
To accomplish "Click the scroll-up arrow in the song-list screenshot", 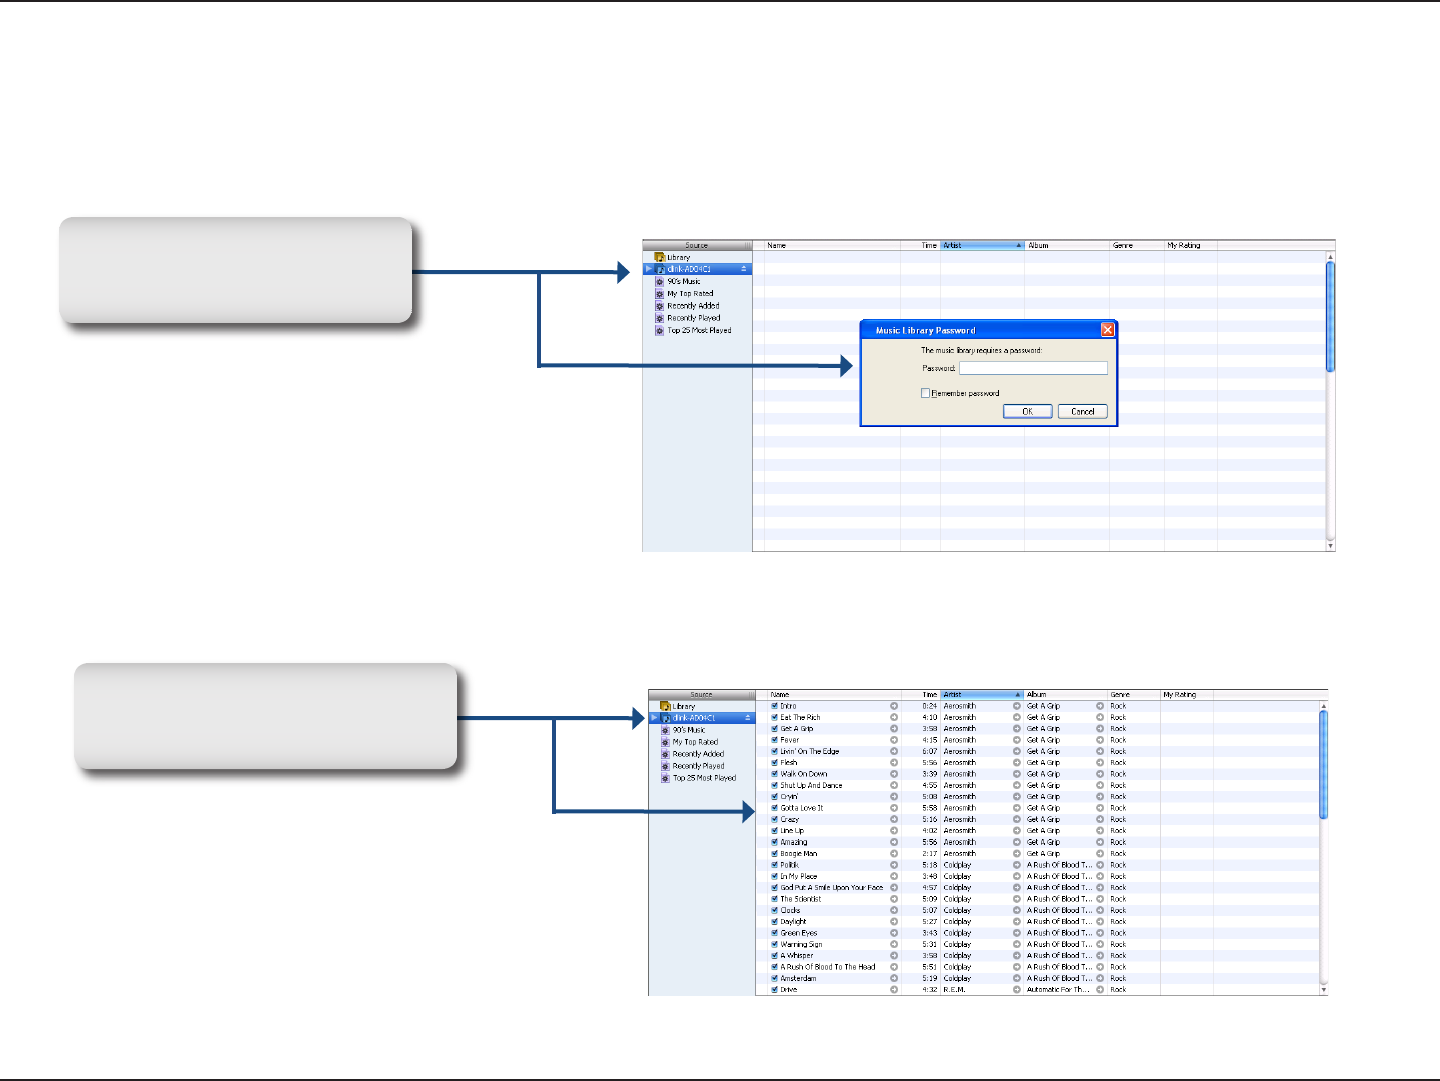I will coord(1324,706).
